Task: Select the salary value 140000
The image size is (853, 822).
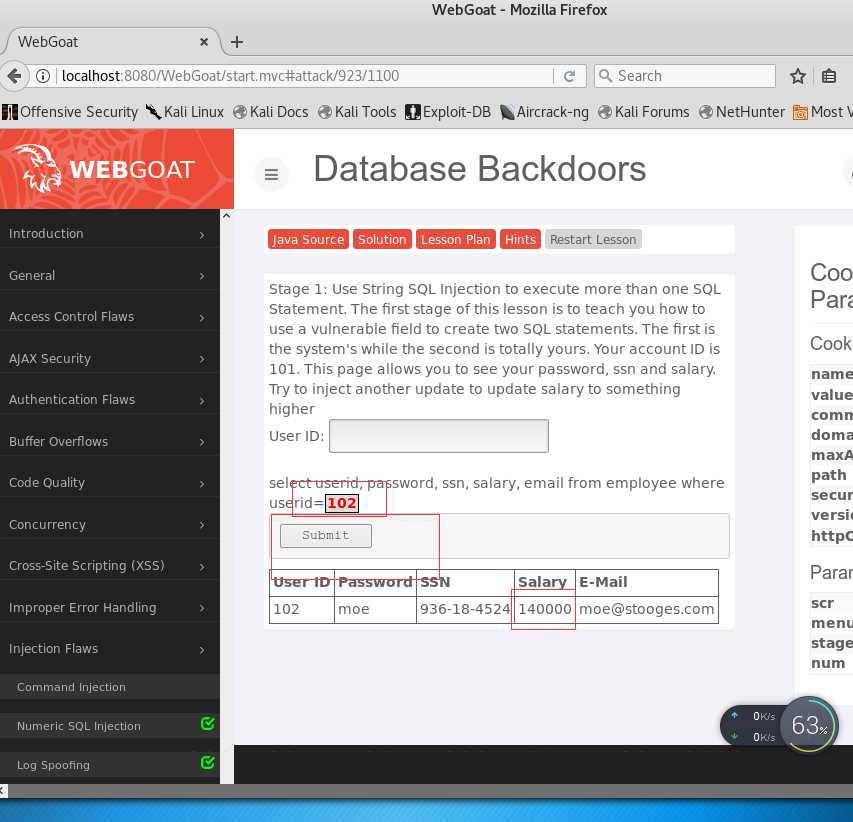Action: click(545, 609)
